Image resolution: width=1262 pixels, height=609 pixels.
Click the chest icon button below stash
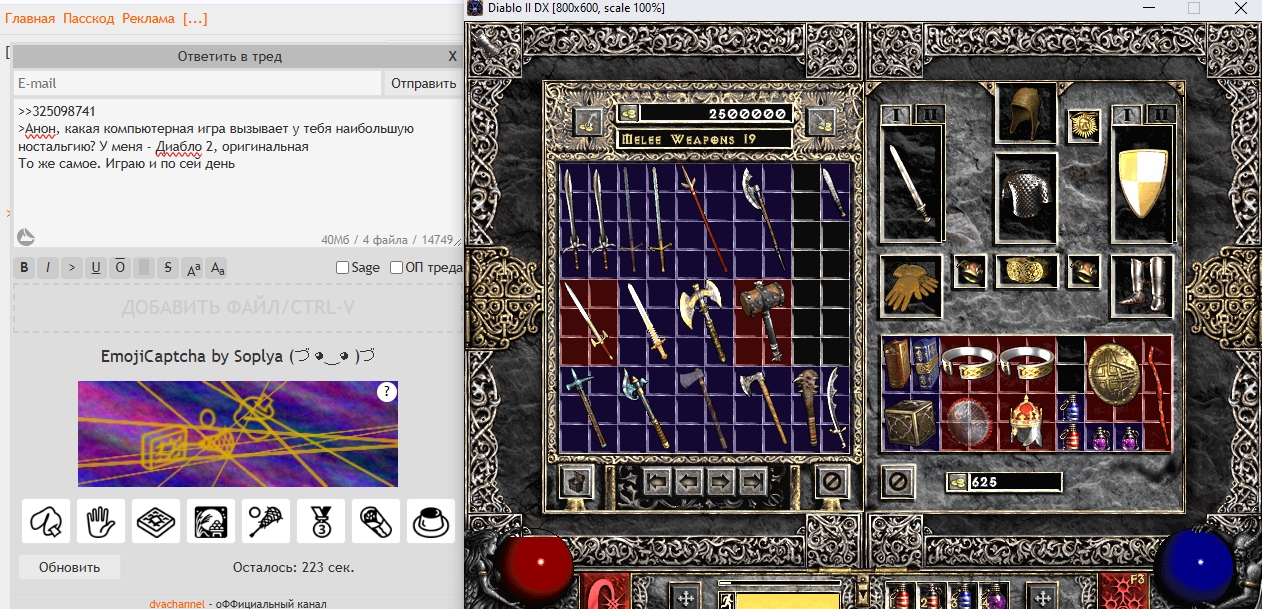coord(576,483)
